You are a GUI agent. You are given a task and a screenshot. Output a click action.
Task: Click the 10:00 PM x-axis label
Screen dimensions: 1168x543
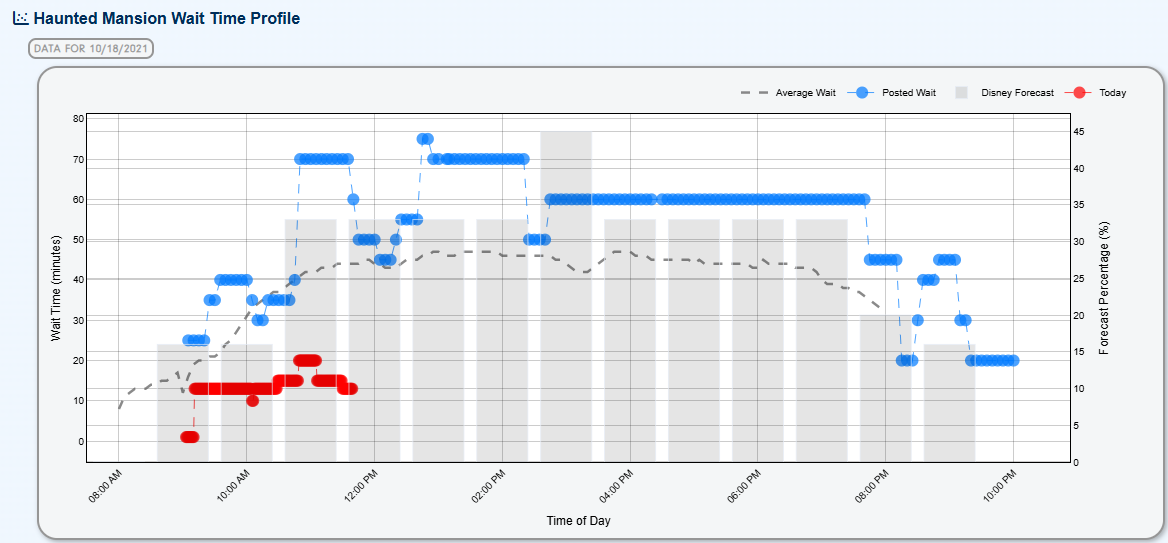1002,487
